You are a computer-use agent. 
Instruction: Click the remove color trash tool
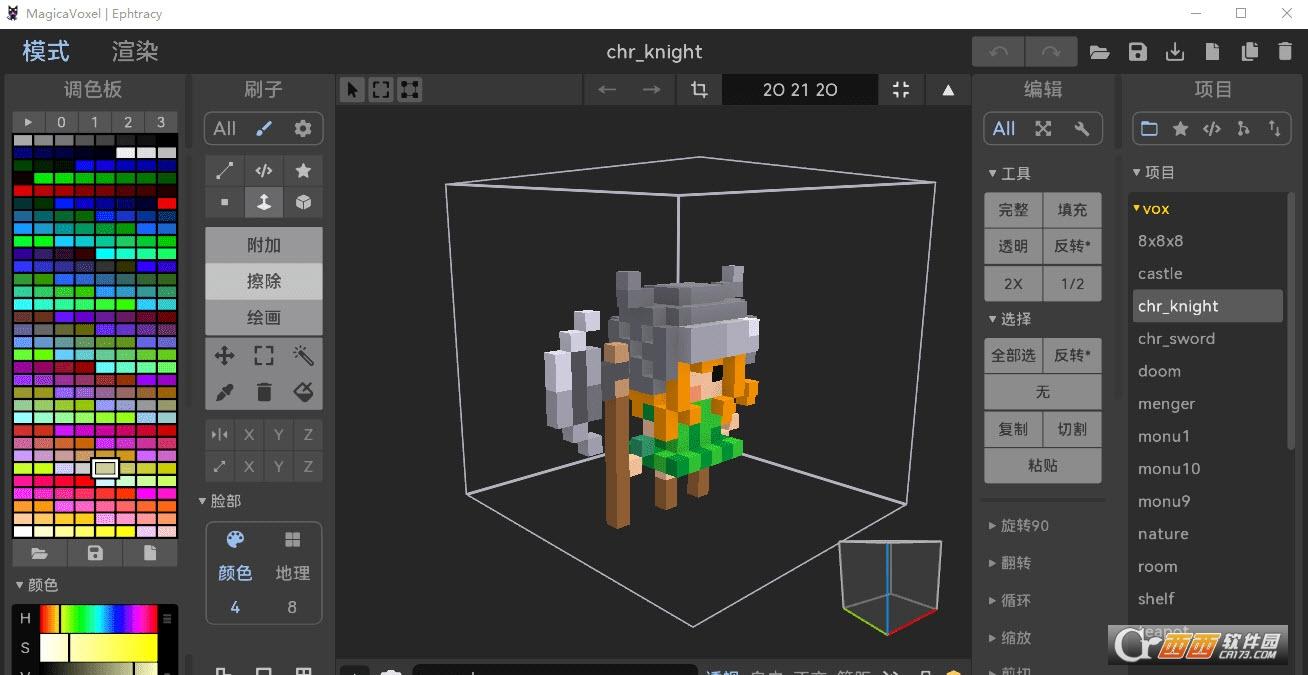point(264,392)
